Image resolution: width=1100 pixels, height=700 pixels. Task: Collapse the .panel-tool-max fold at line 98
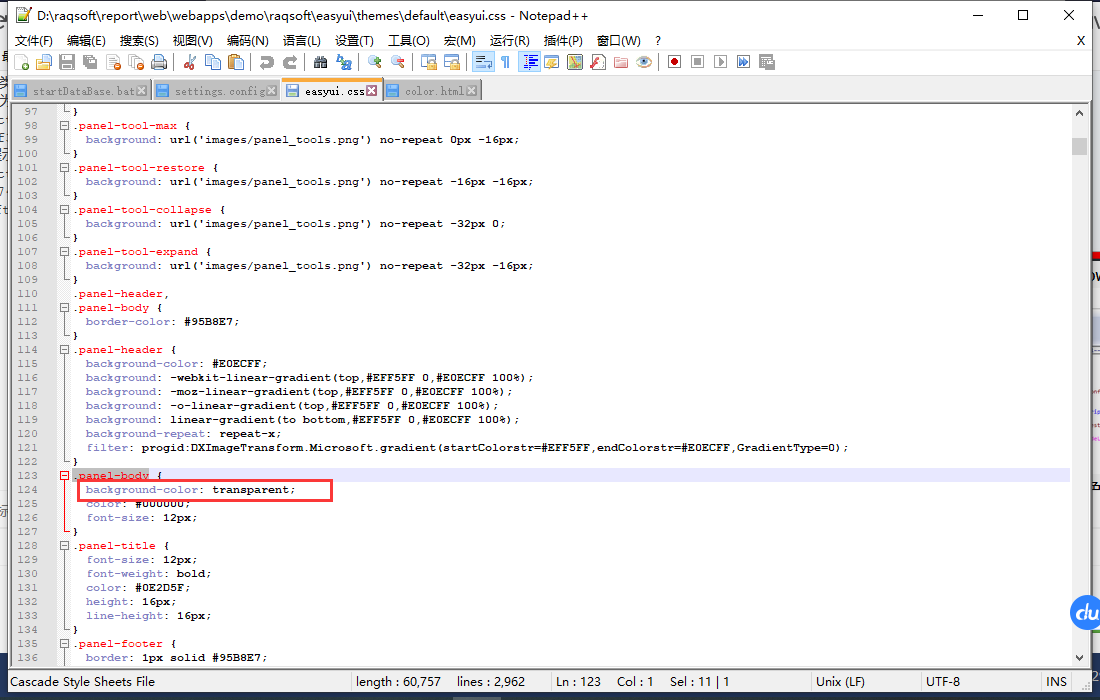65,126
